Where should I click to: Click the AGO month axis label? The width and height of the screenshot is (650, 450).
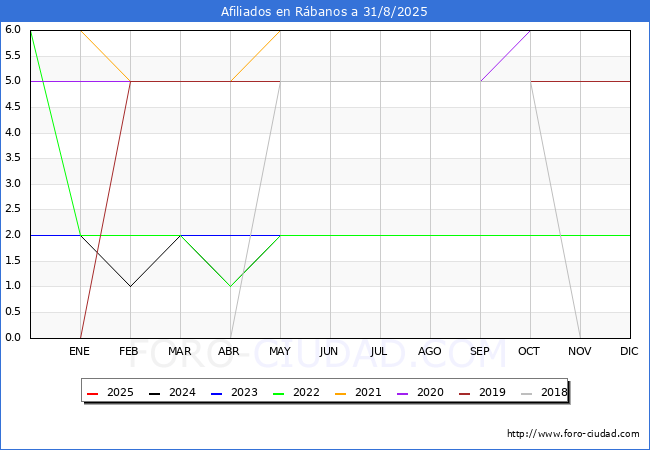[x=429, y=351]
